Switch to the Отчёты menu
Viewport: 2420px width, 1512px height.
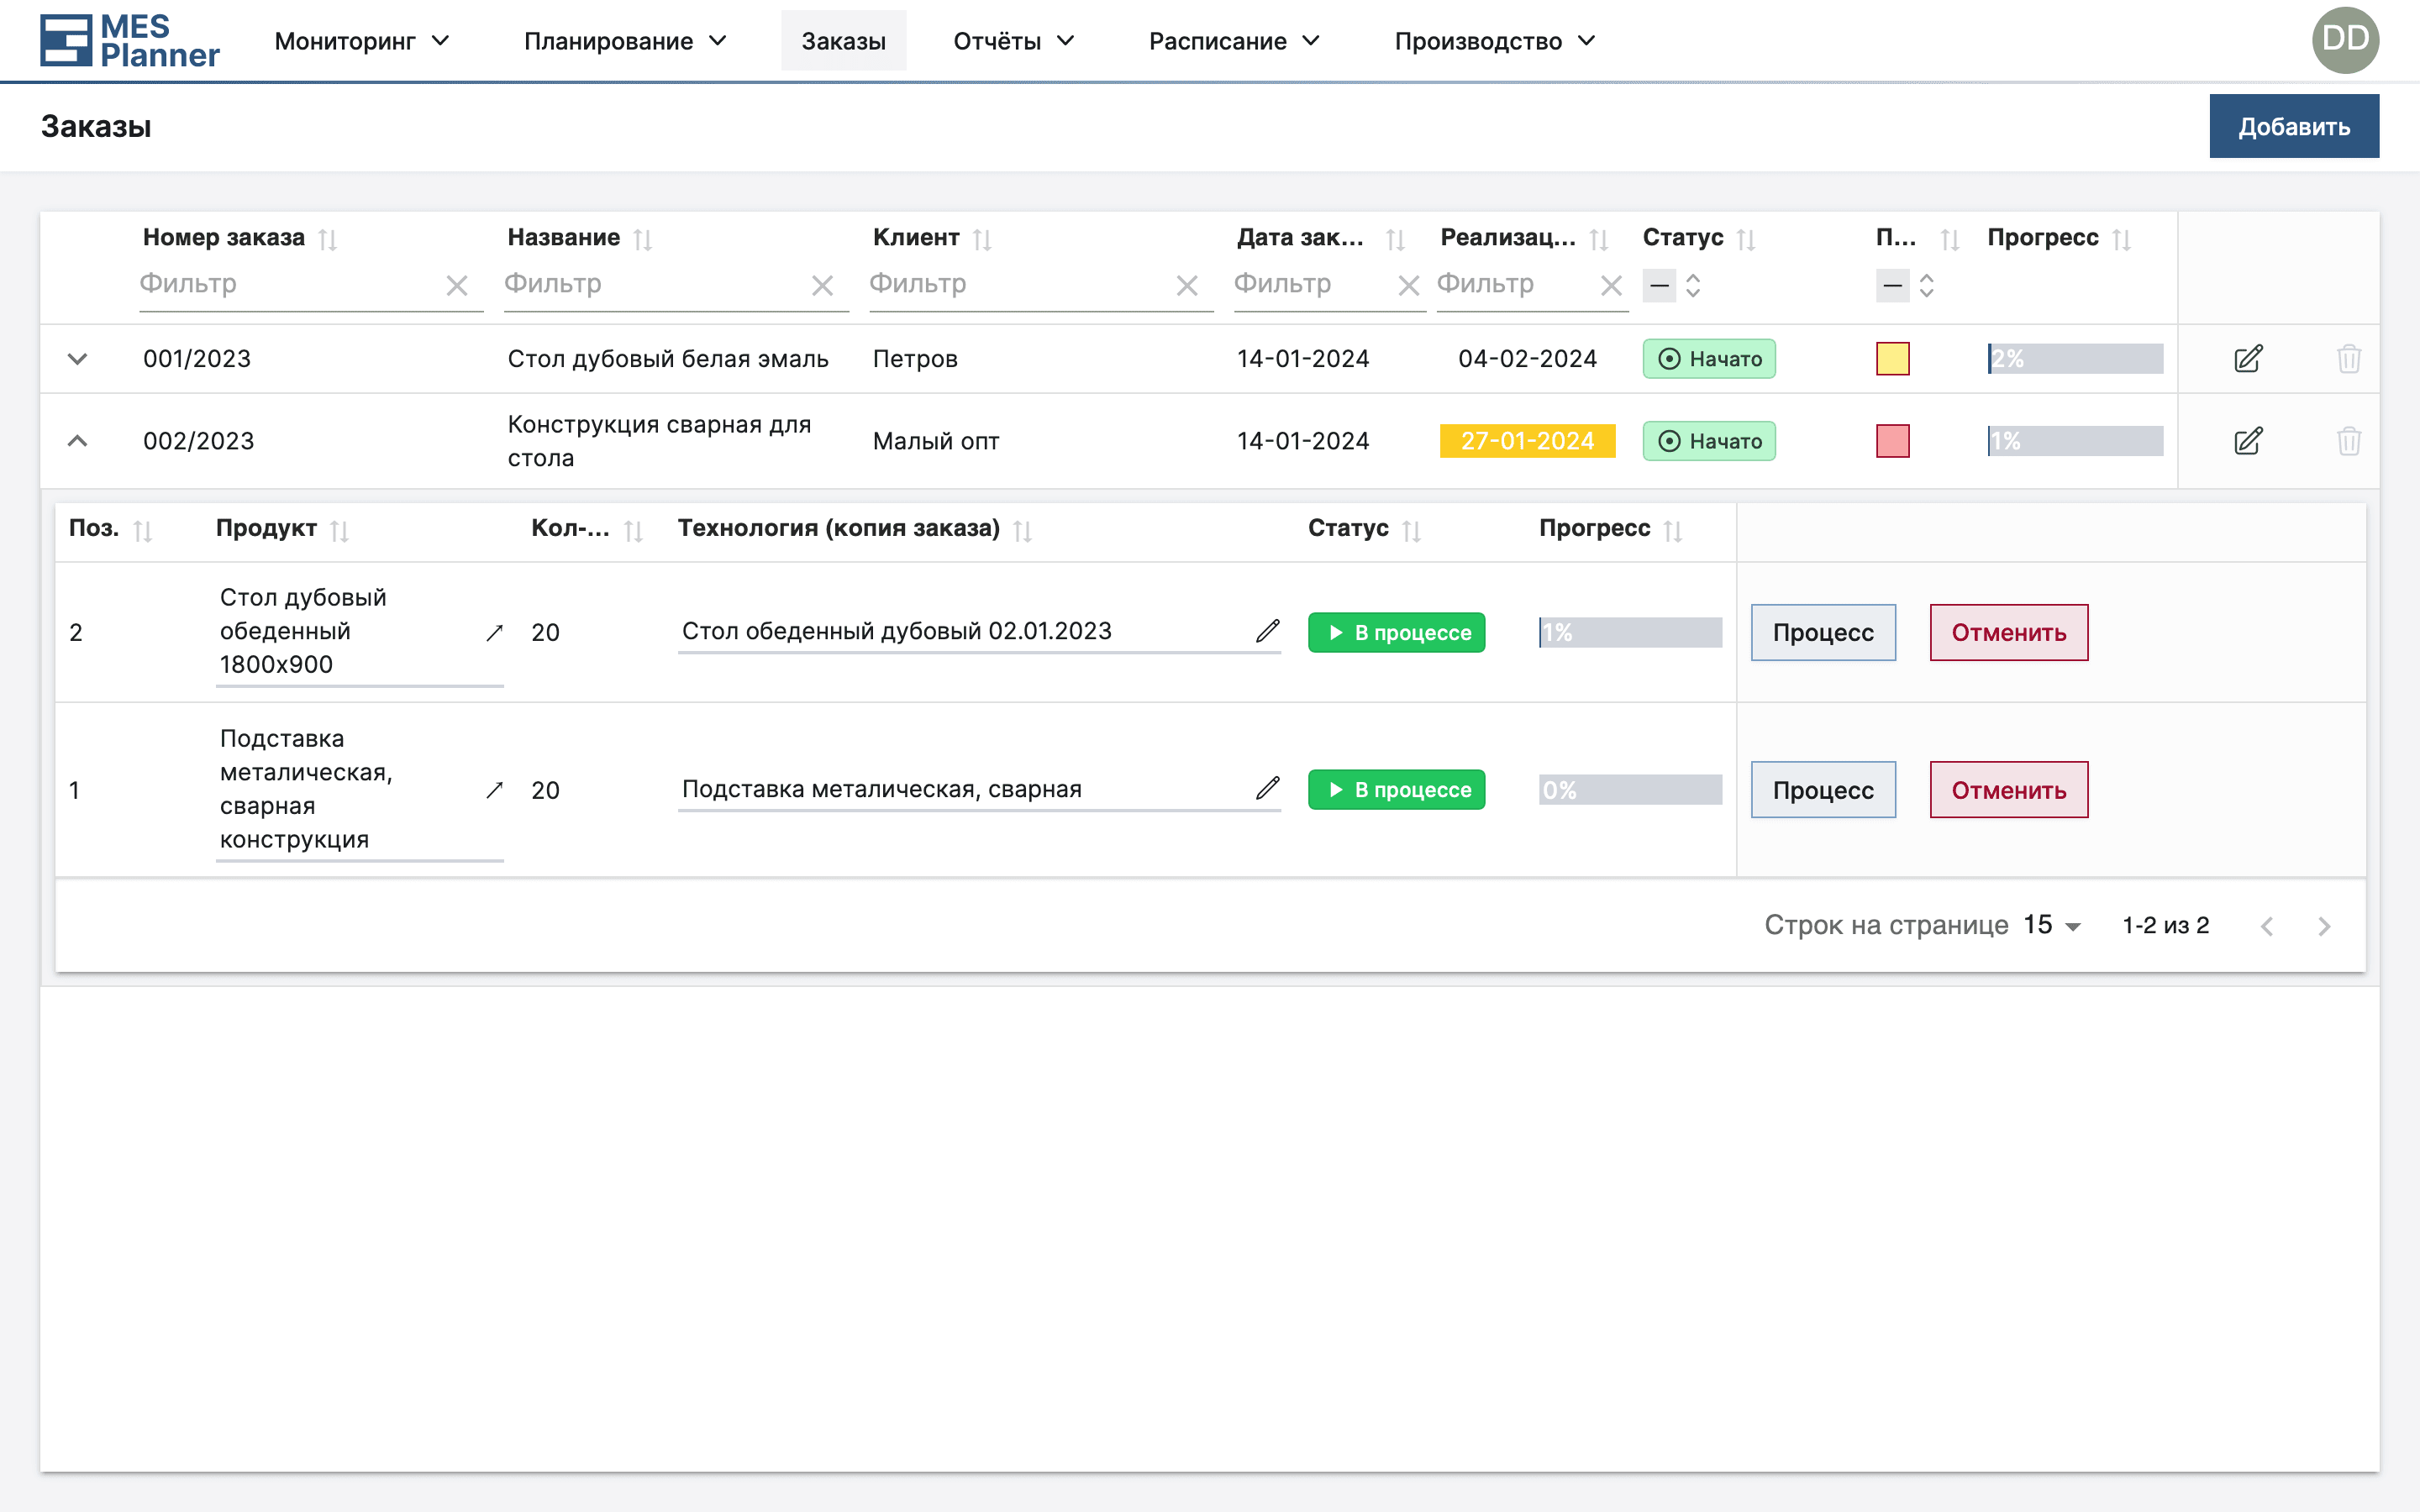(x=1013, y=41)
